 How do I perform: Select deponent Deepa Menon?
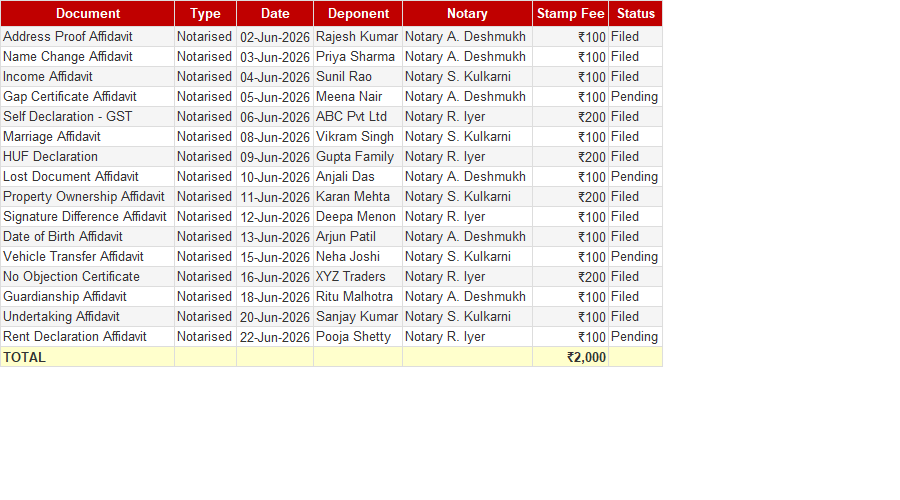tap(358, 217)
